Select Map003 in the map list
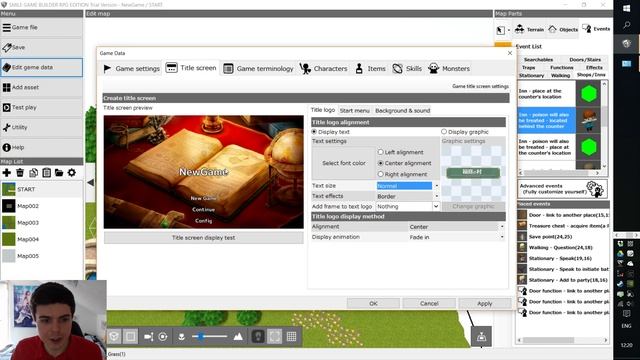The image size is (640, 360). (41, 223)
